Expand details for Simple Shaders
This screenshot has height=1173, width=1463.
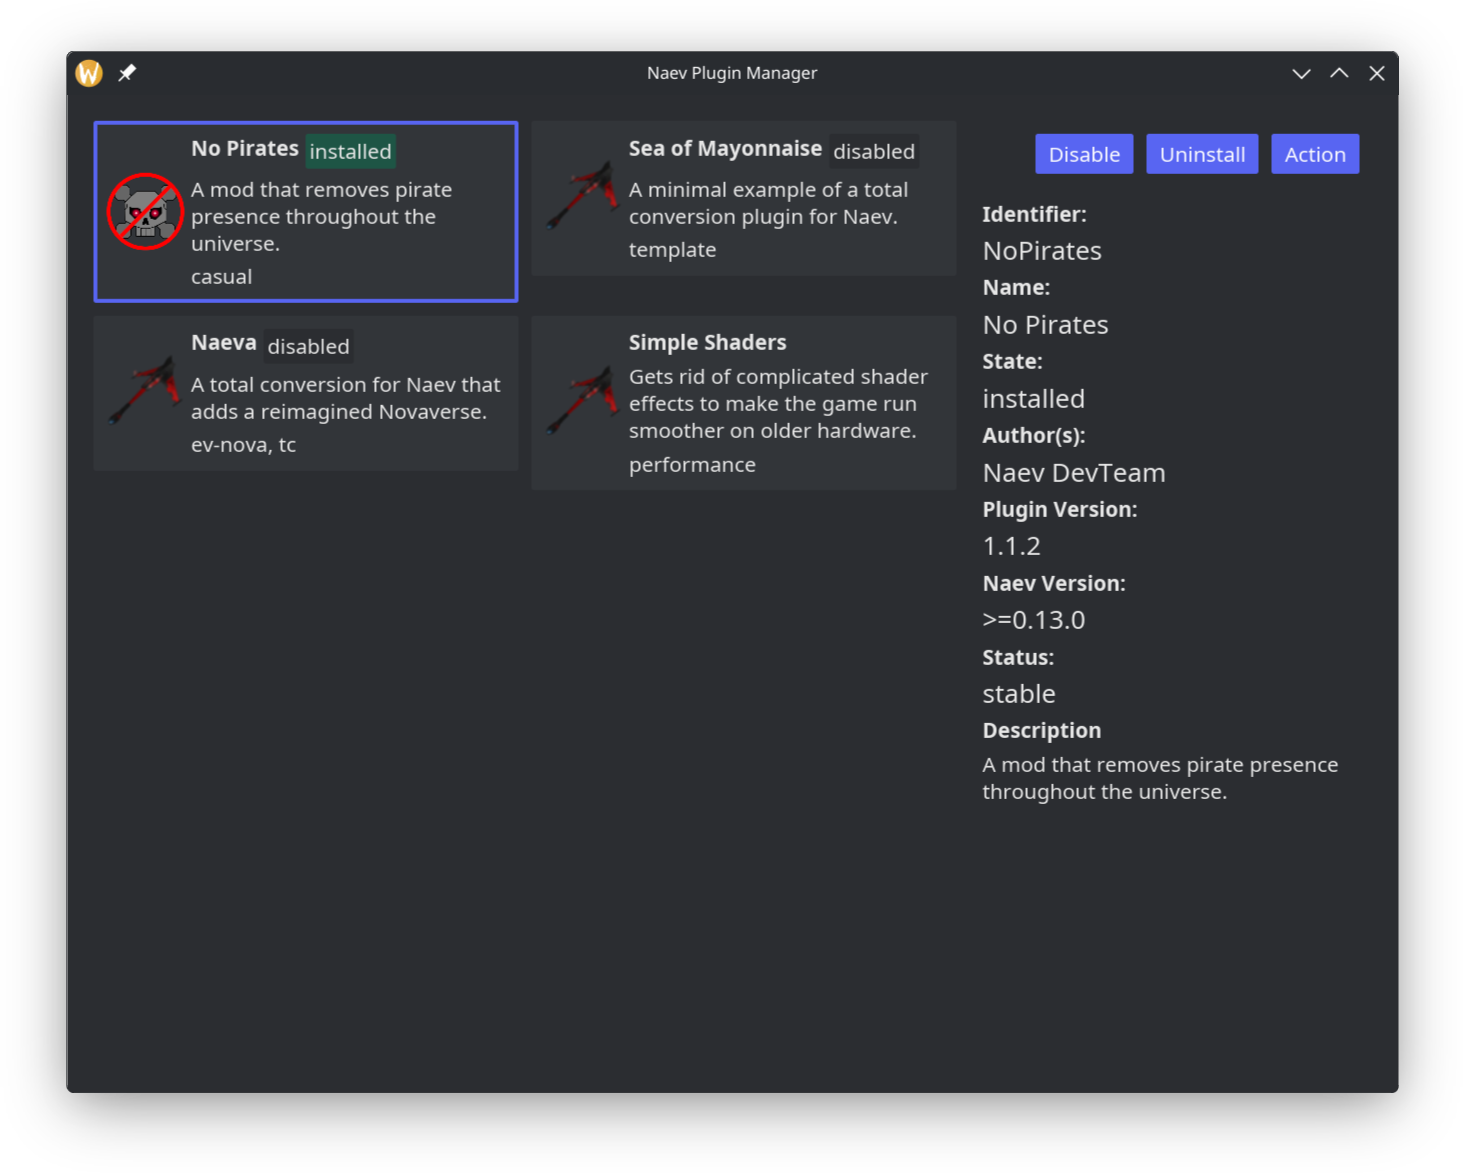(743, 403)
